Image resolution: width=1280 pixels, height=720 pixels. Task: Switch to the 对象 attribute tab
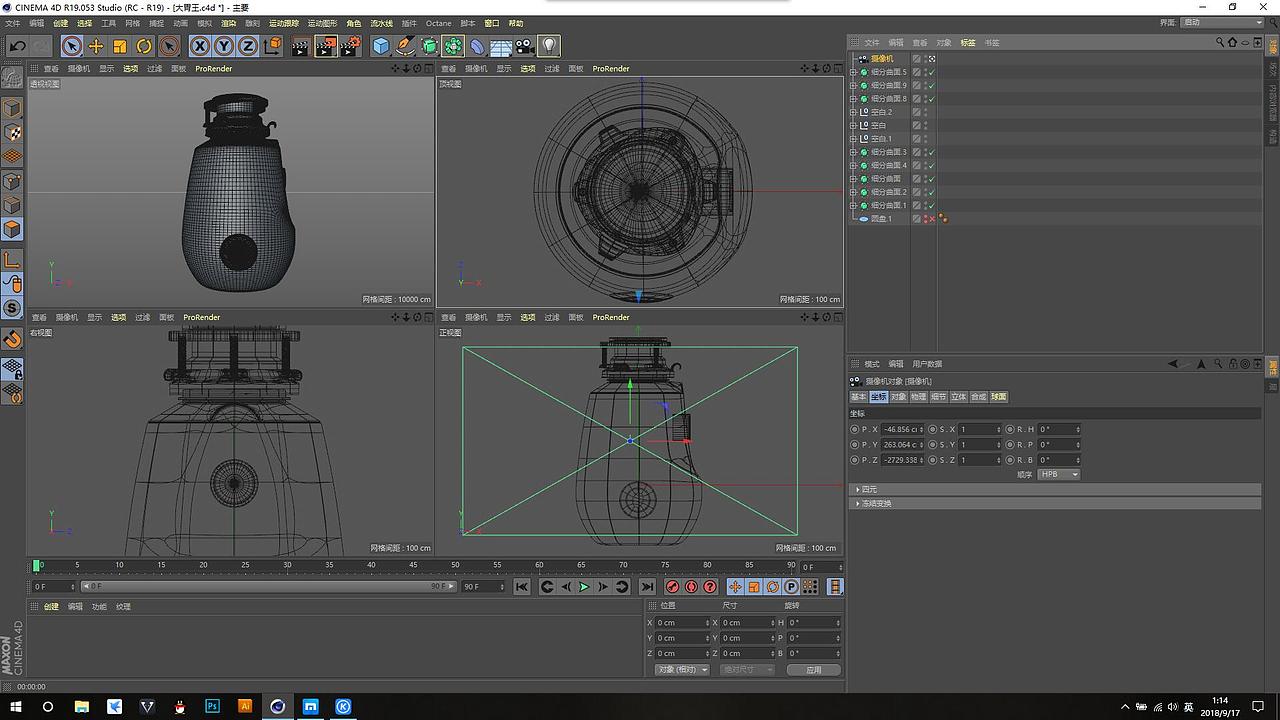[898, 397]
